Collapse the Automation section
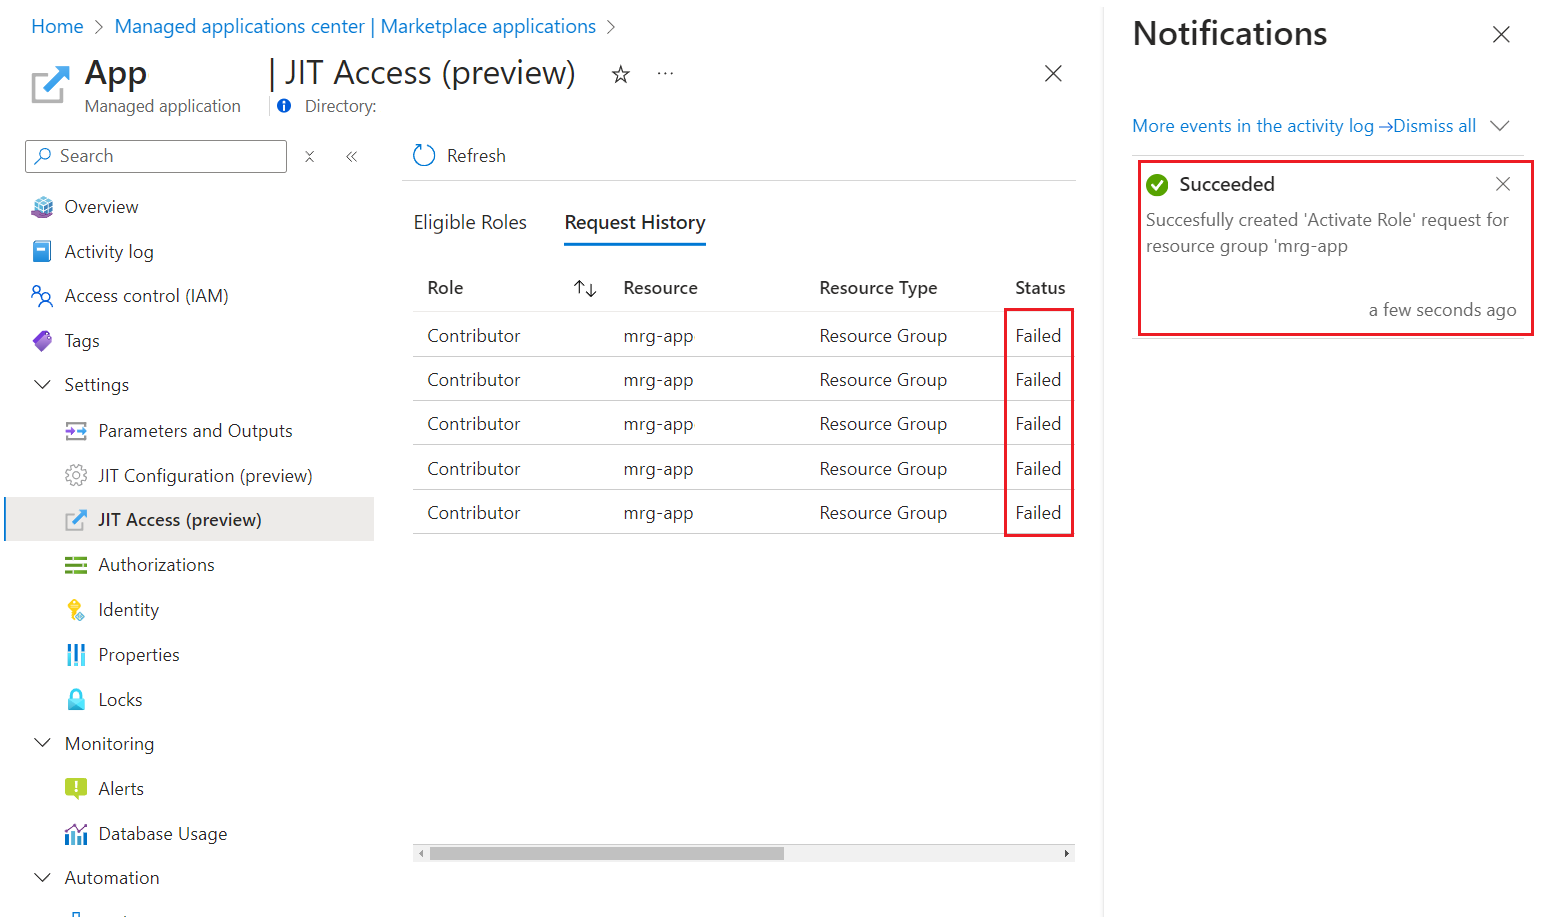The height and width of the screenshot is (917, 1553). click(x=42, y=877)
